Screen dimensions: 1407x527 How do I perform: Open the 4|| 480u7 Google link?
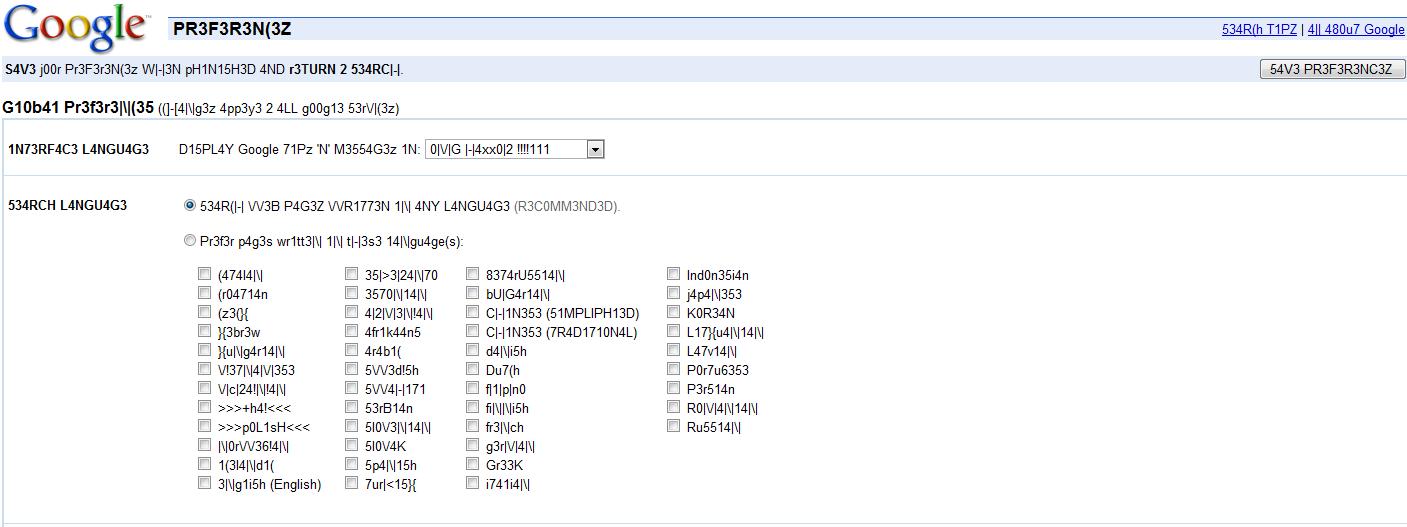tap(1356, 30)
